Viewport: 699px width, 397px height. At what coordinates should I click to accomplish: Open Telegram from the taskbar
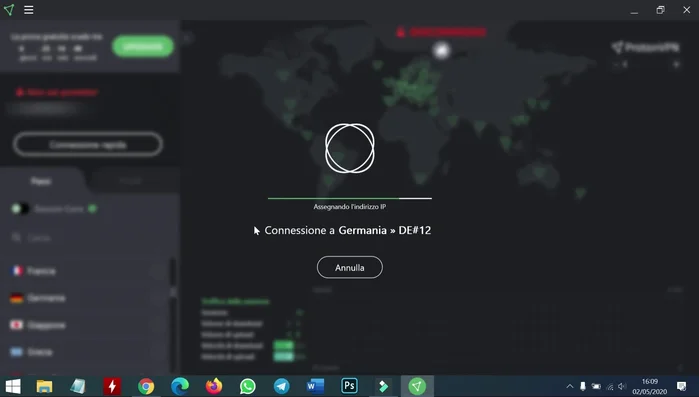(281, 386)
